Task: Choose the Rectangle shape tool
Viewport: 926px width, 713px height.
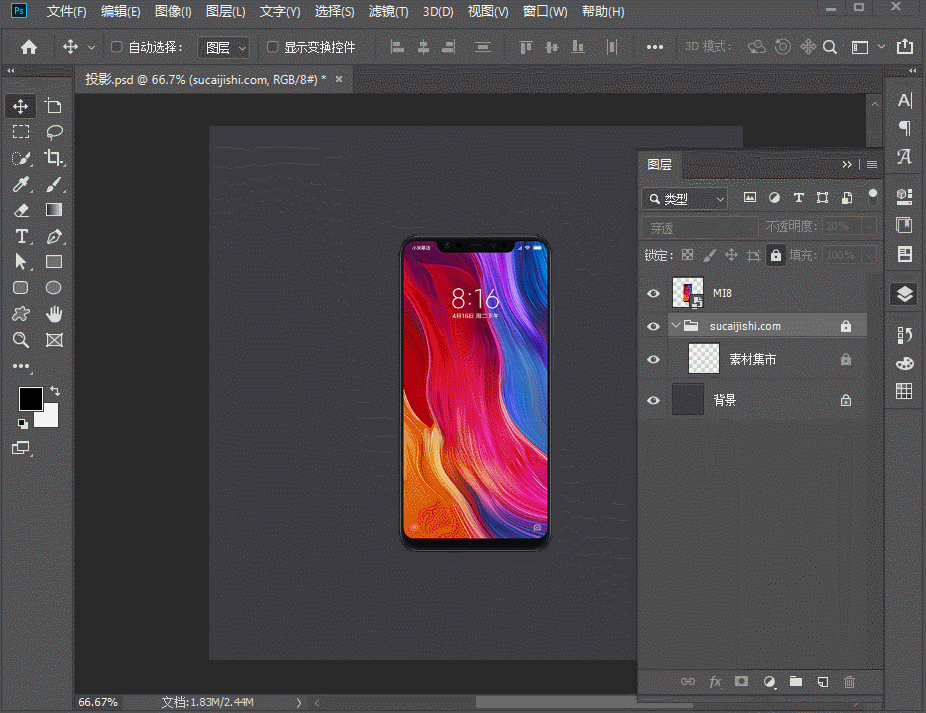Action: pos(54,262)
